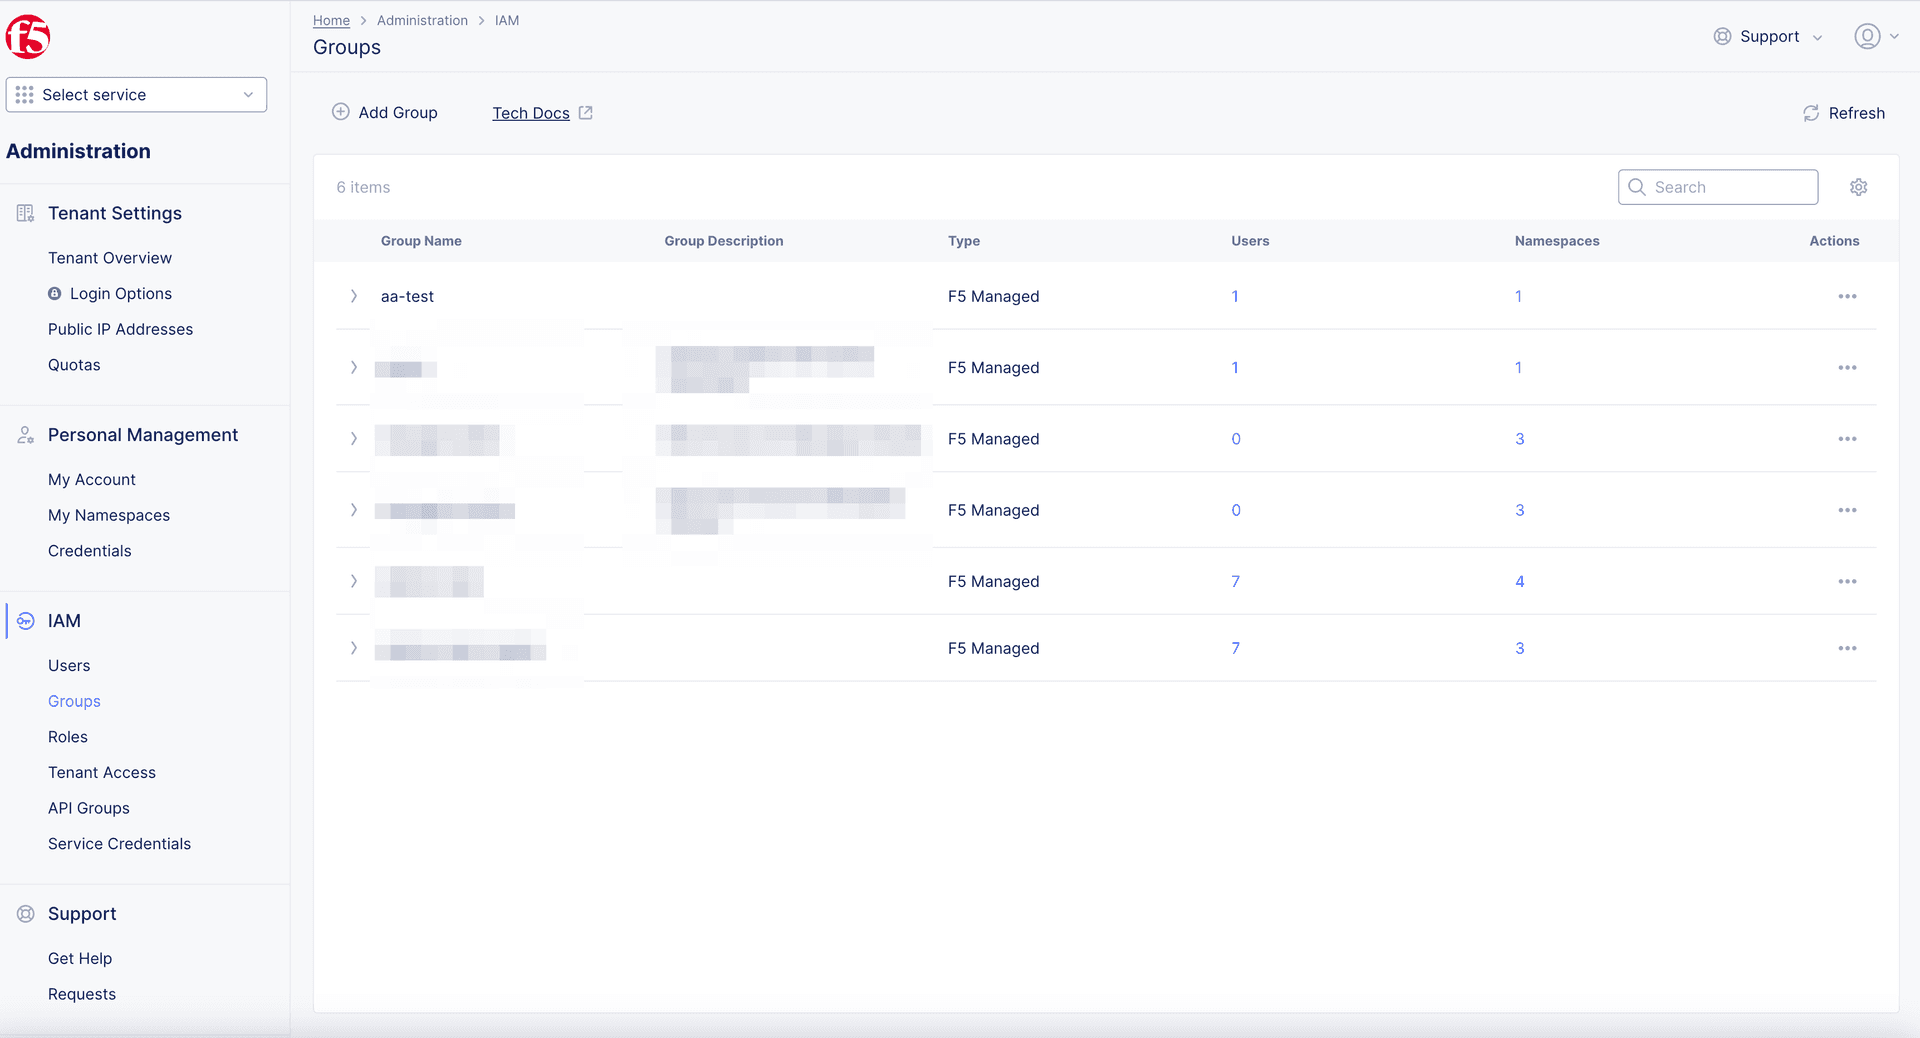Open Public IP Addresses page
The width and height of the screenshot is (1920, 1038).
coord(120,329)
